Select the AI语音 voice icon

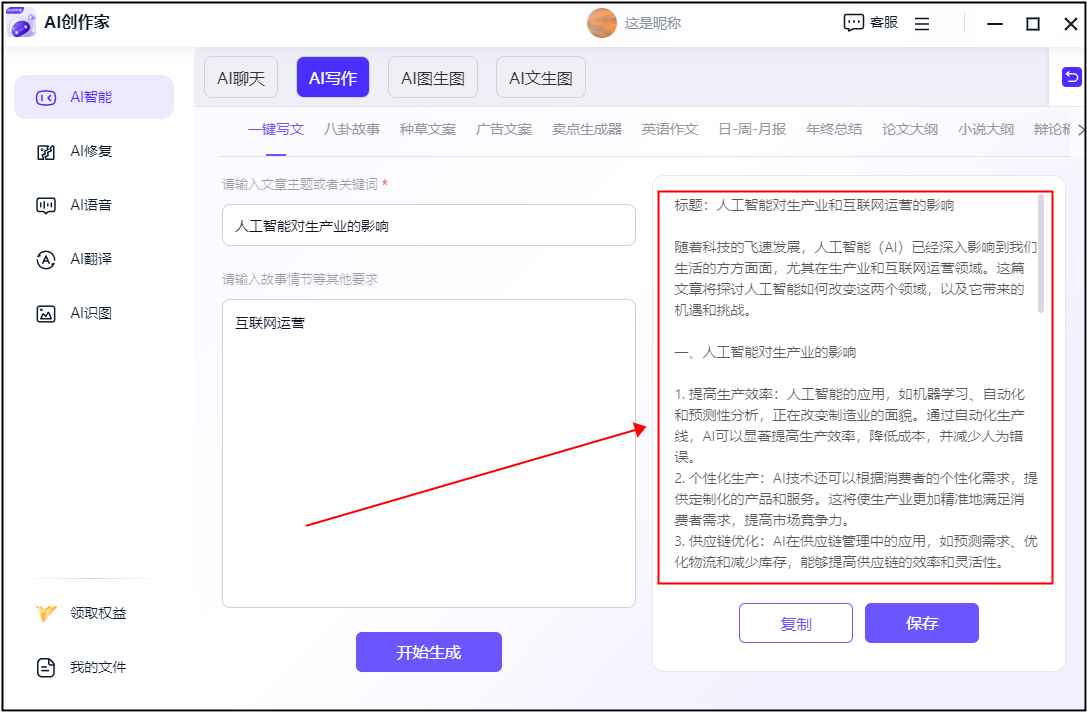coord(46,206)
